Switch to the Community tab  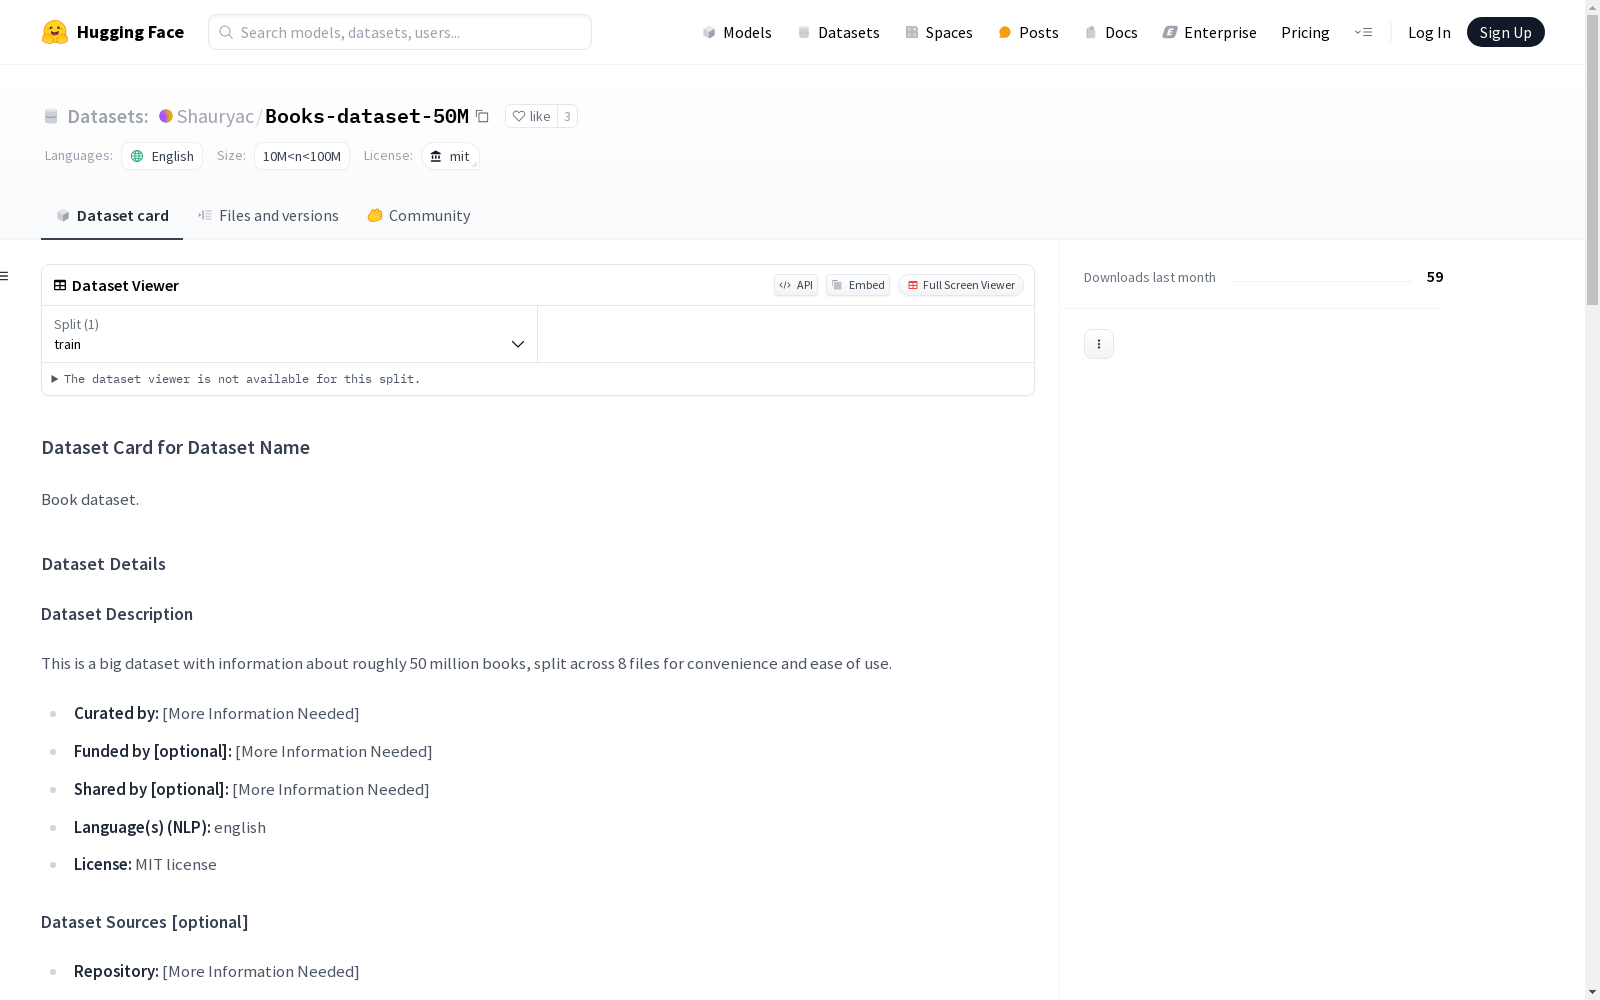(x=418, y=216)
